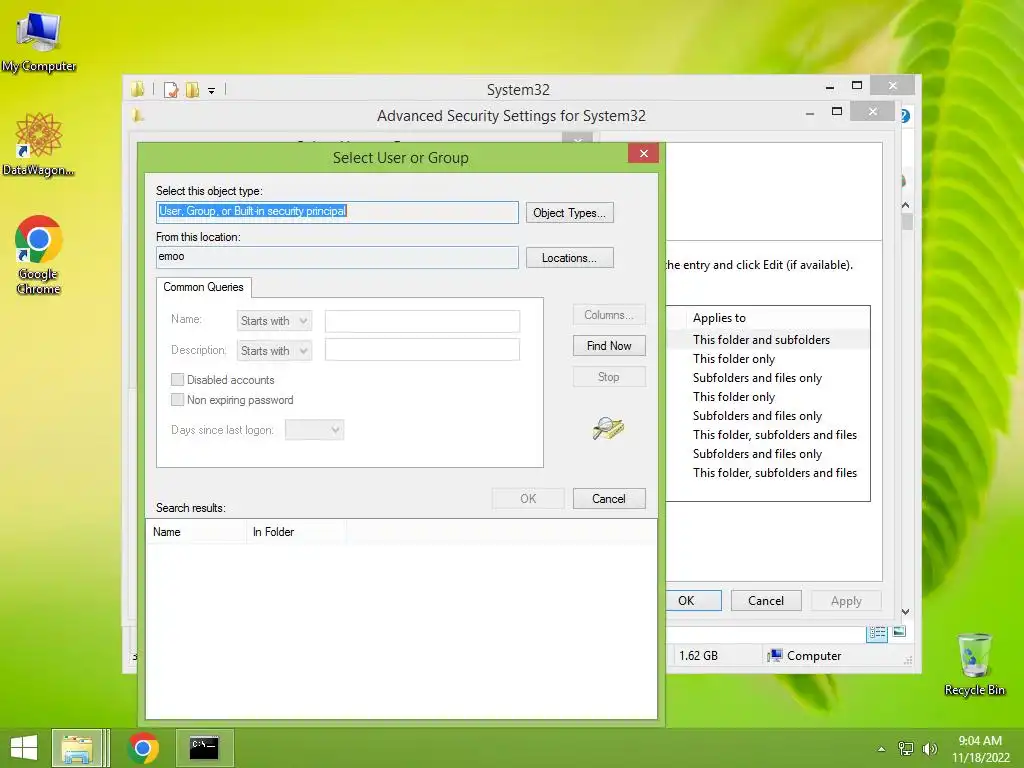Click the Locations button
Screen dimensions: 1024x768
[569, 258]
